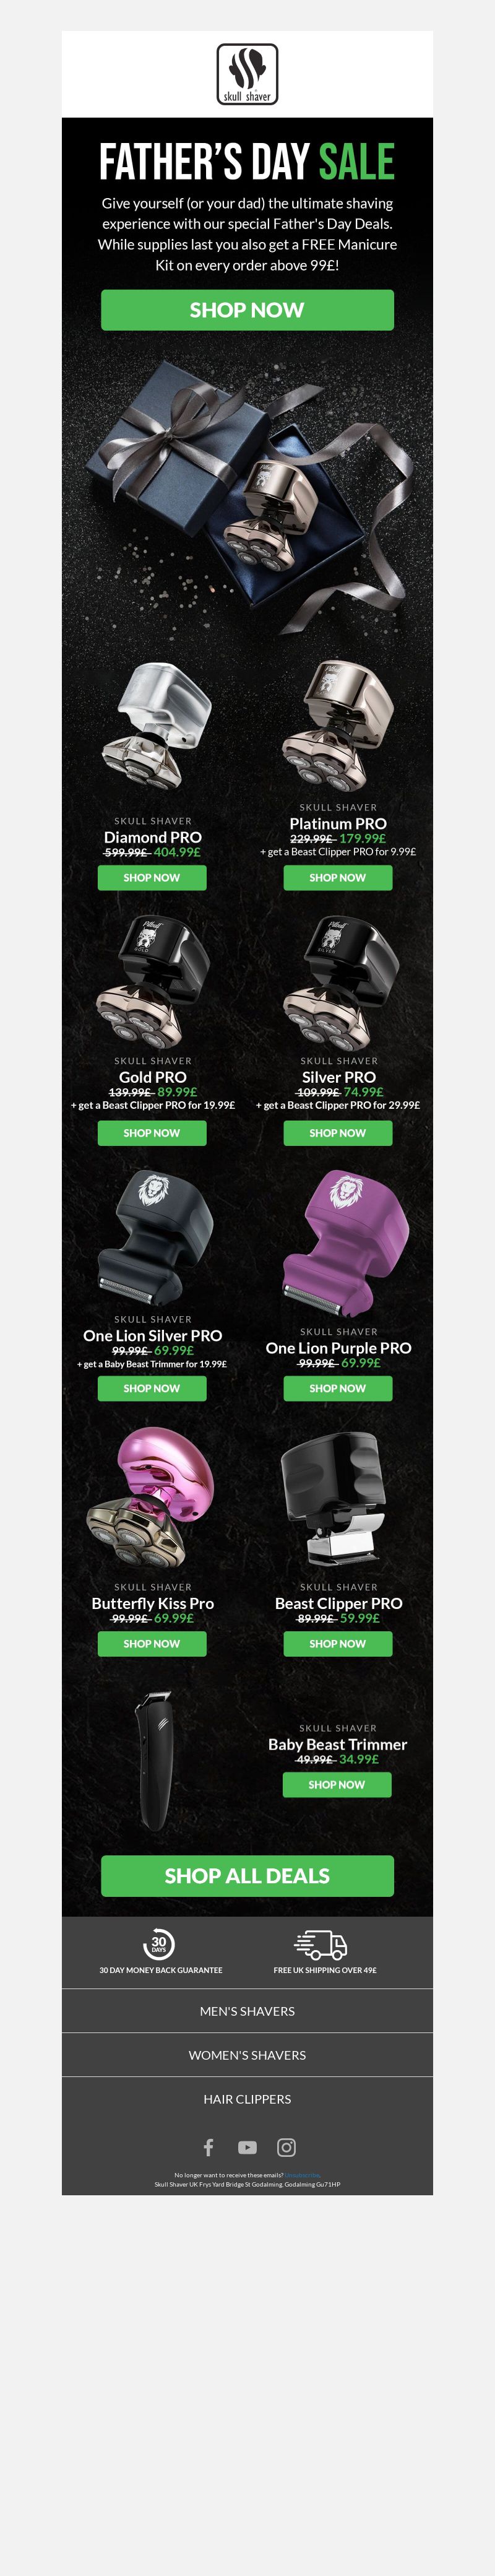The height and width of the screenshot is (2576, 495).
Task: Shop now for Baby Beast Trimmer
Action: click(337, 1783)
